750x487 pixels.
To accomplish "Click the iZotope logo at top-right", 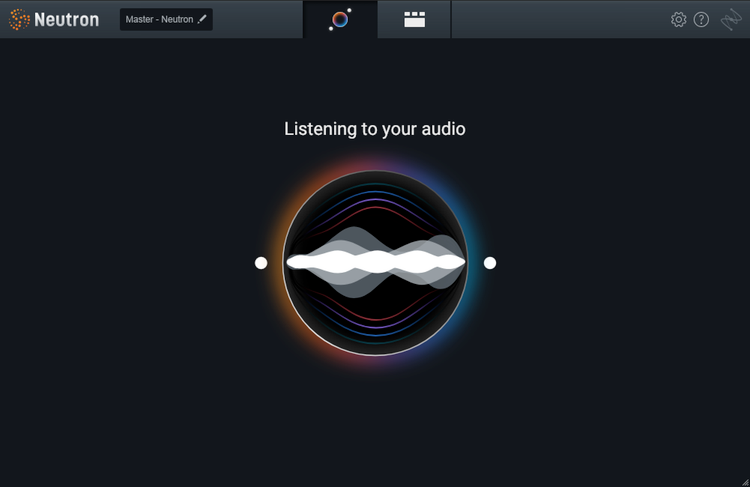I will (731, 20).
